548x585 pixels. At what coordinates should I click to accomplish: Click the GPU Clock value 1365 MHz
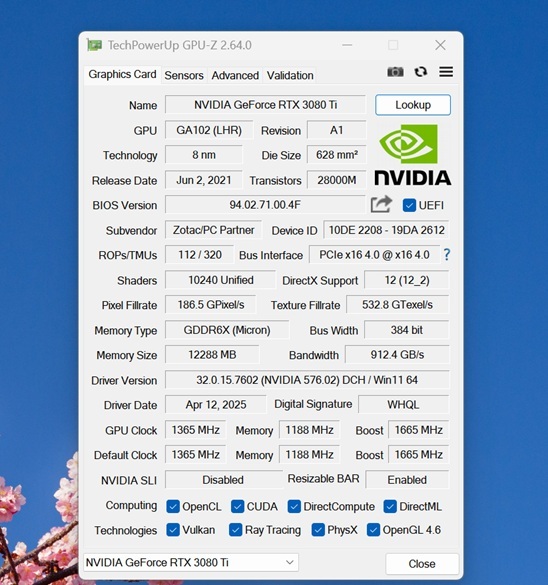click(x=195, y=430)
